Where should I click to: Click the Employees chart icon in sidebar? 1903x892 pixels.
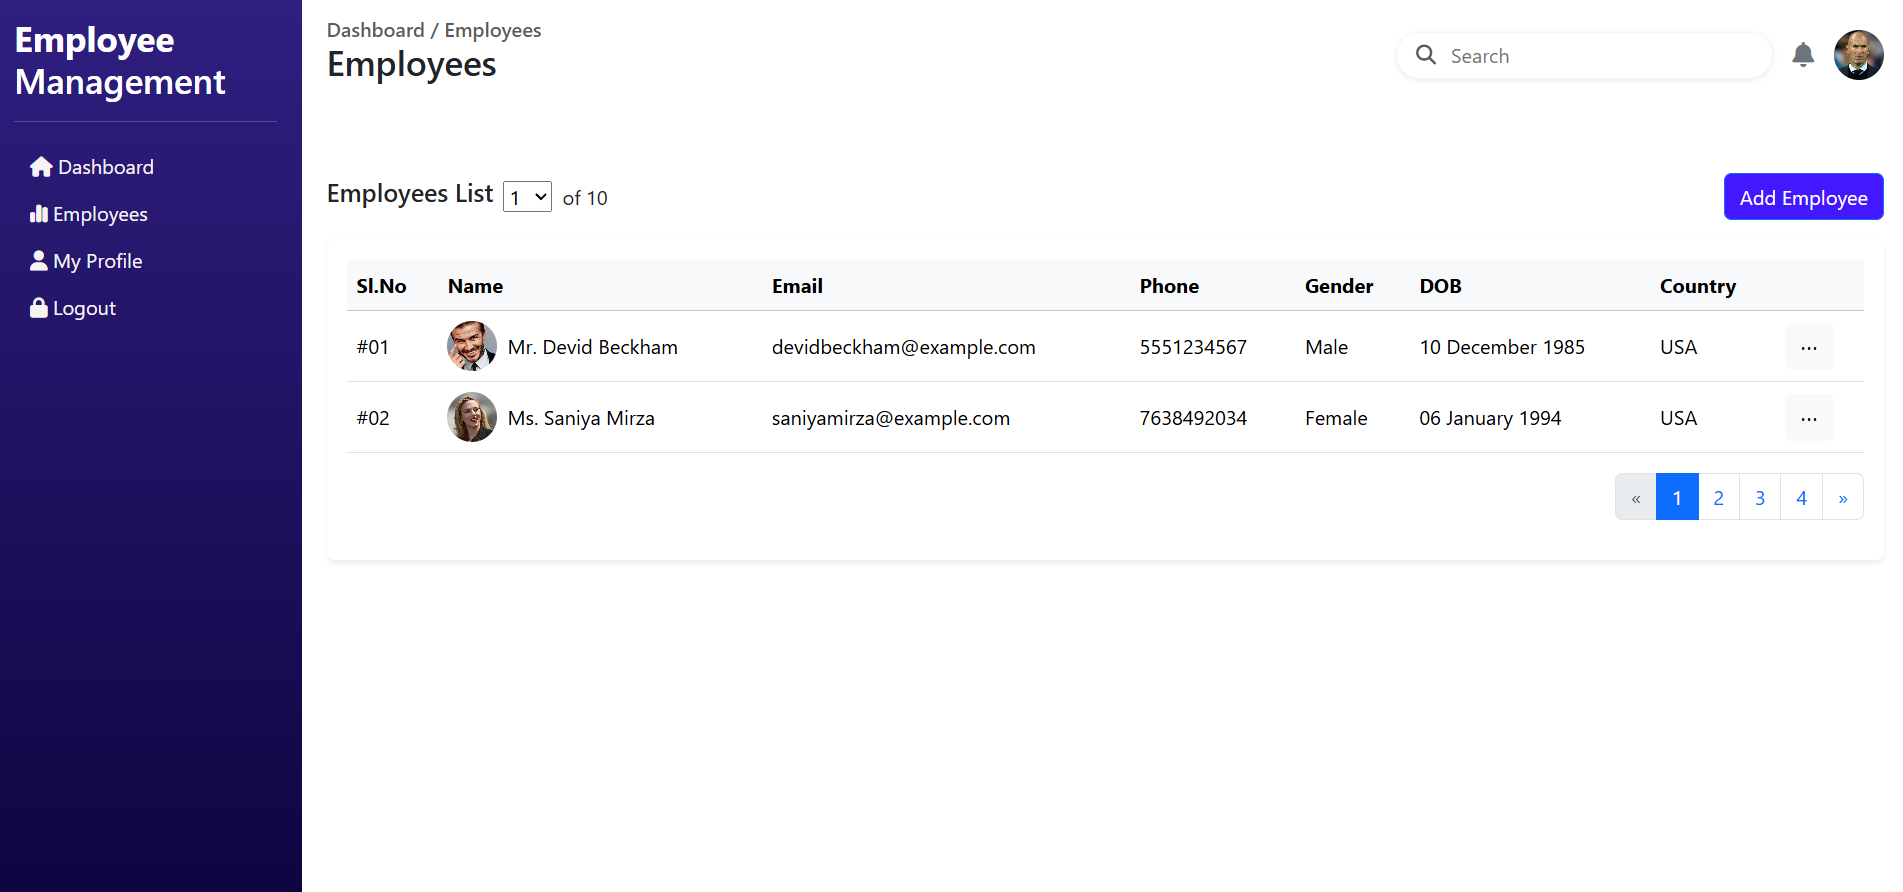[x=39, y=214]
